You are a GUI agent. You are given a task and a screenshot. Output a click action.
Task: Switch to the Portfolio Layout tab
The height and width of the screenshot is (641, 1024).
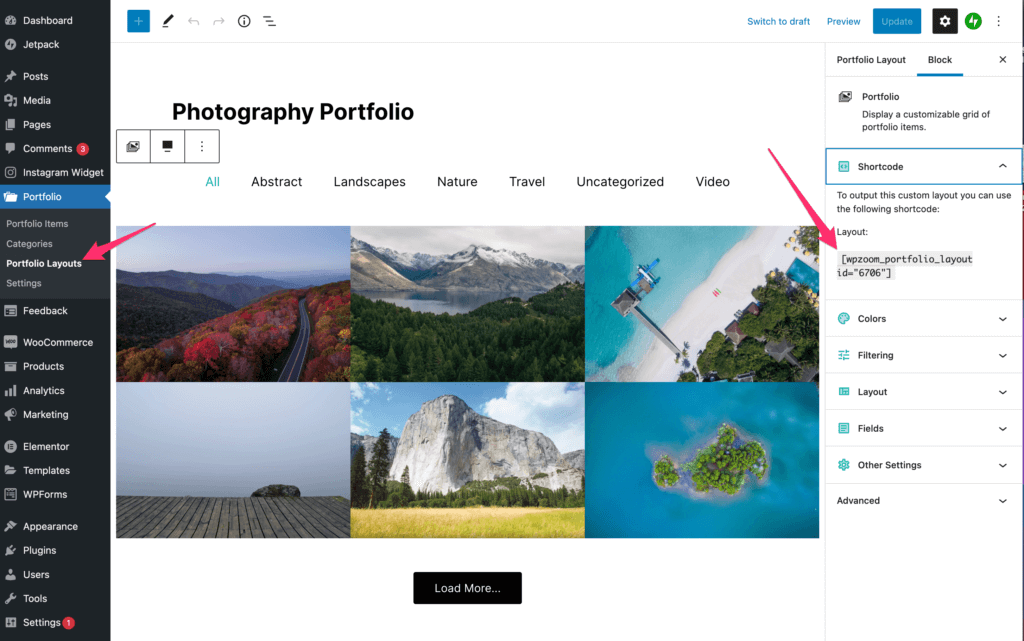click(871, 59)
